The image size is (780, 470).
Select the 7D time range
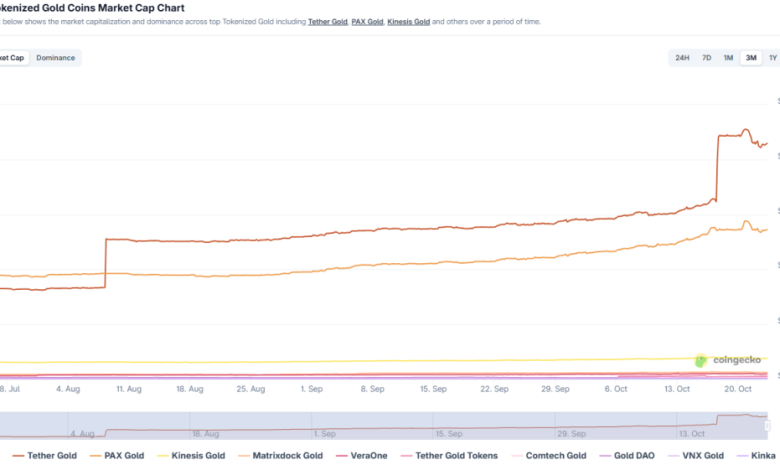point(706,58)
